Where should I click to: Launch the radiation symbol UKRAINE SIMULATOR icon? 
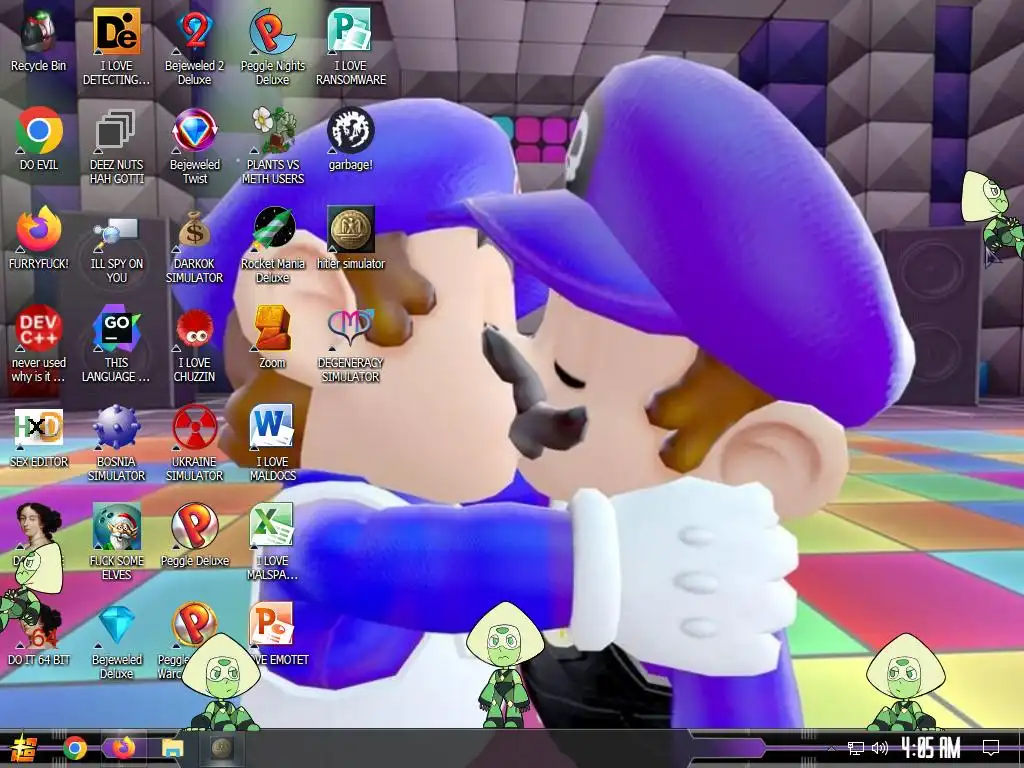pos(195,428)
